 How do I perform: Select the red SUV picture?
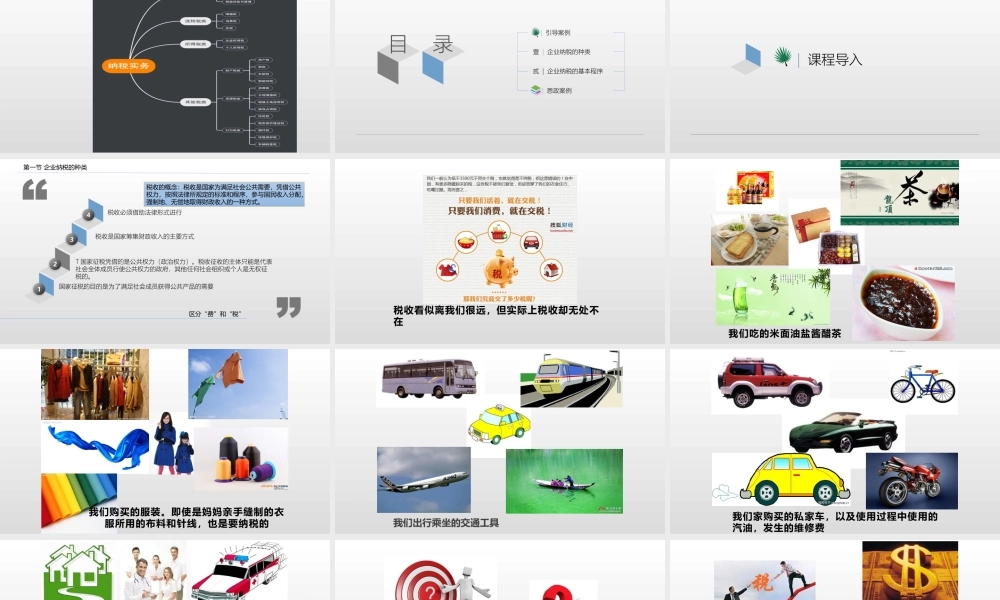pos(767,382)
